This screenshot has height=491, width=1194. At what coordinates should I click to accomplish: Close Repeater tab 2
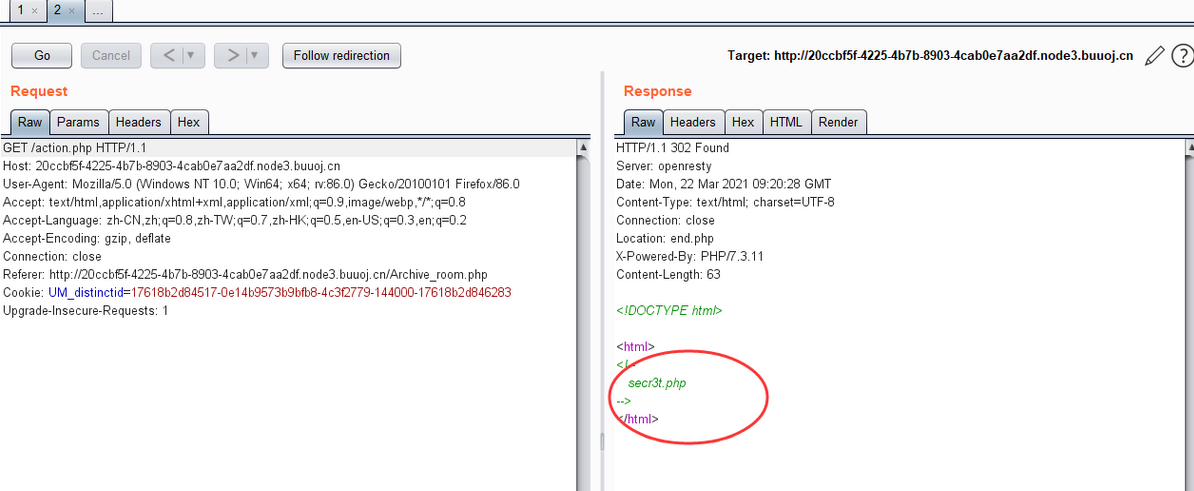coord(72,10)
